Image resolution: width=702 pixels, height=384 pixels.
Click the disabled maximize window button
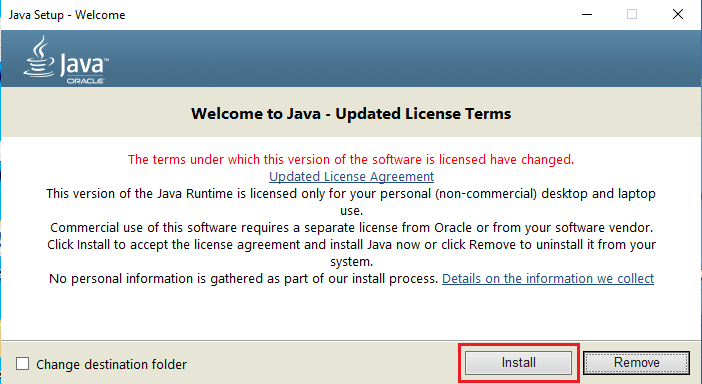(632, 14)
